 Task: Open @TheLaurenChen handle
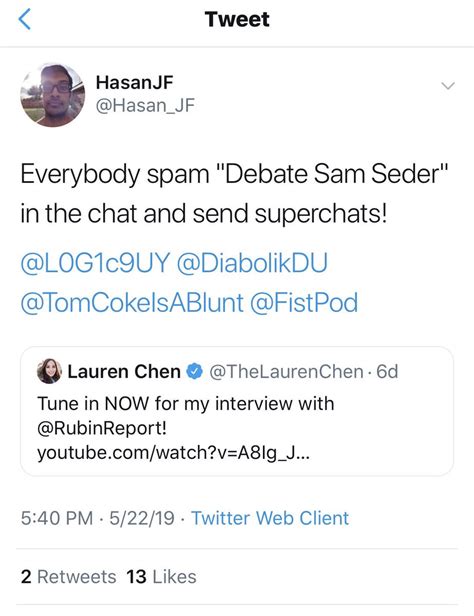coord(286,372)
